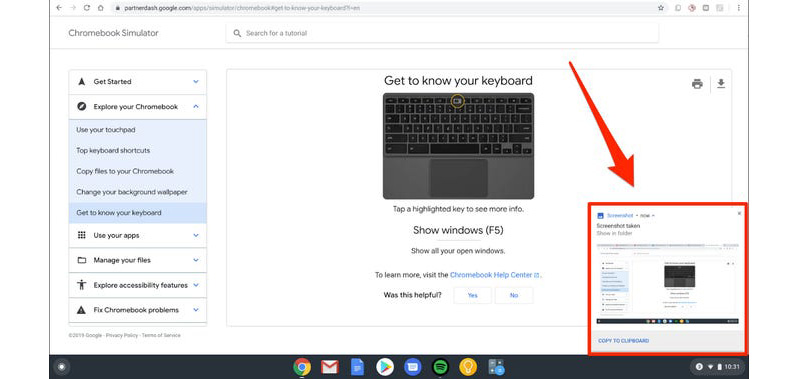Image resolution: width=799 pixels, height=379 pixels.
Task: Select 'Top keyboard shortcuts' tutorial
Action: click(138, 151)
